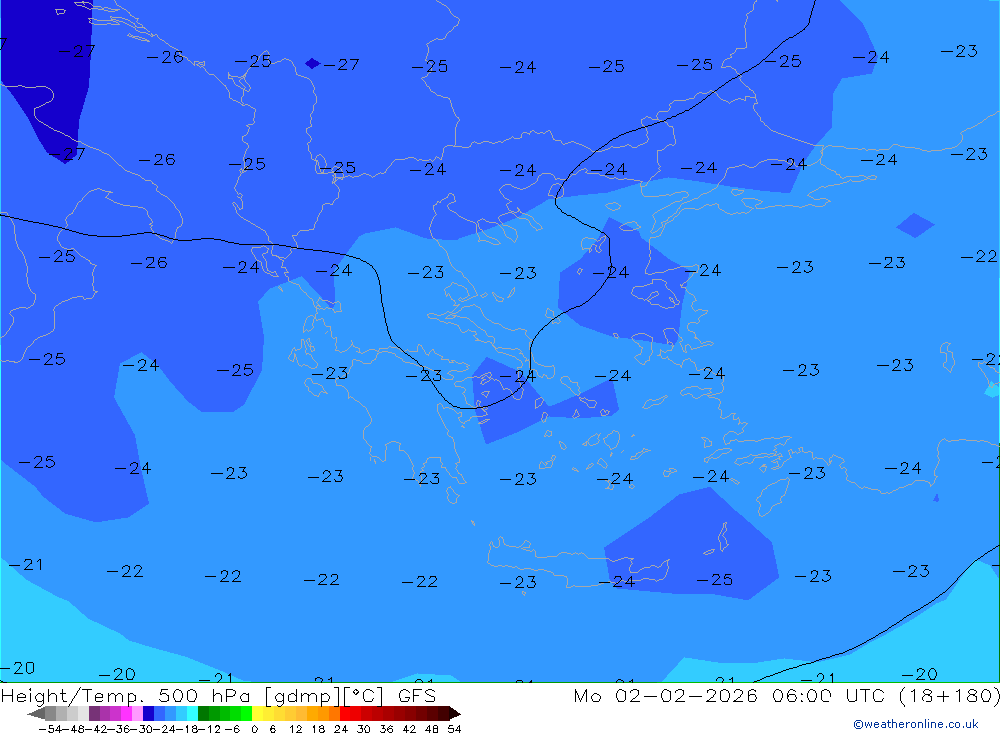Viewport: 1000px width, 733px height.
Task: Click the '42' legend scale label
Action: [x=409, y=729]
